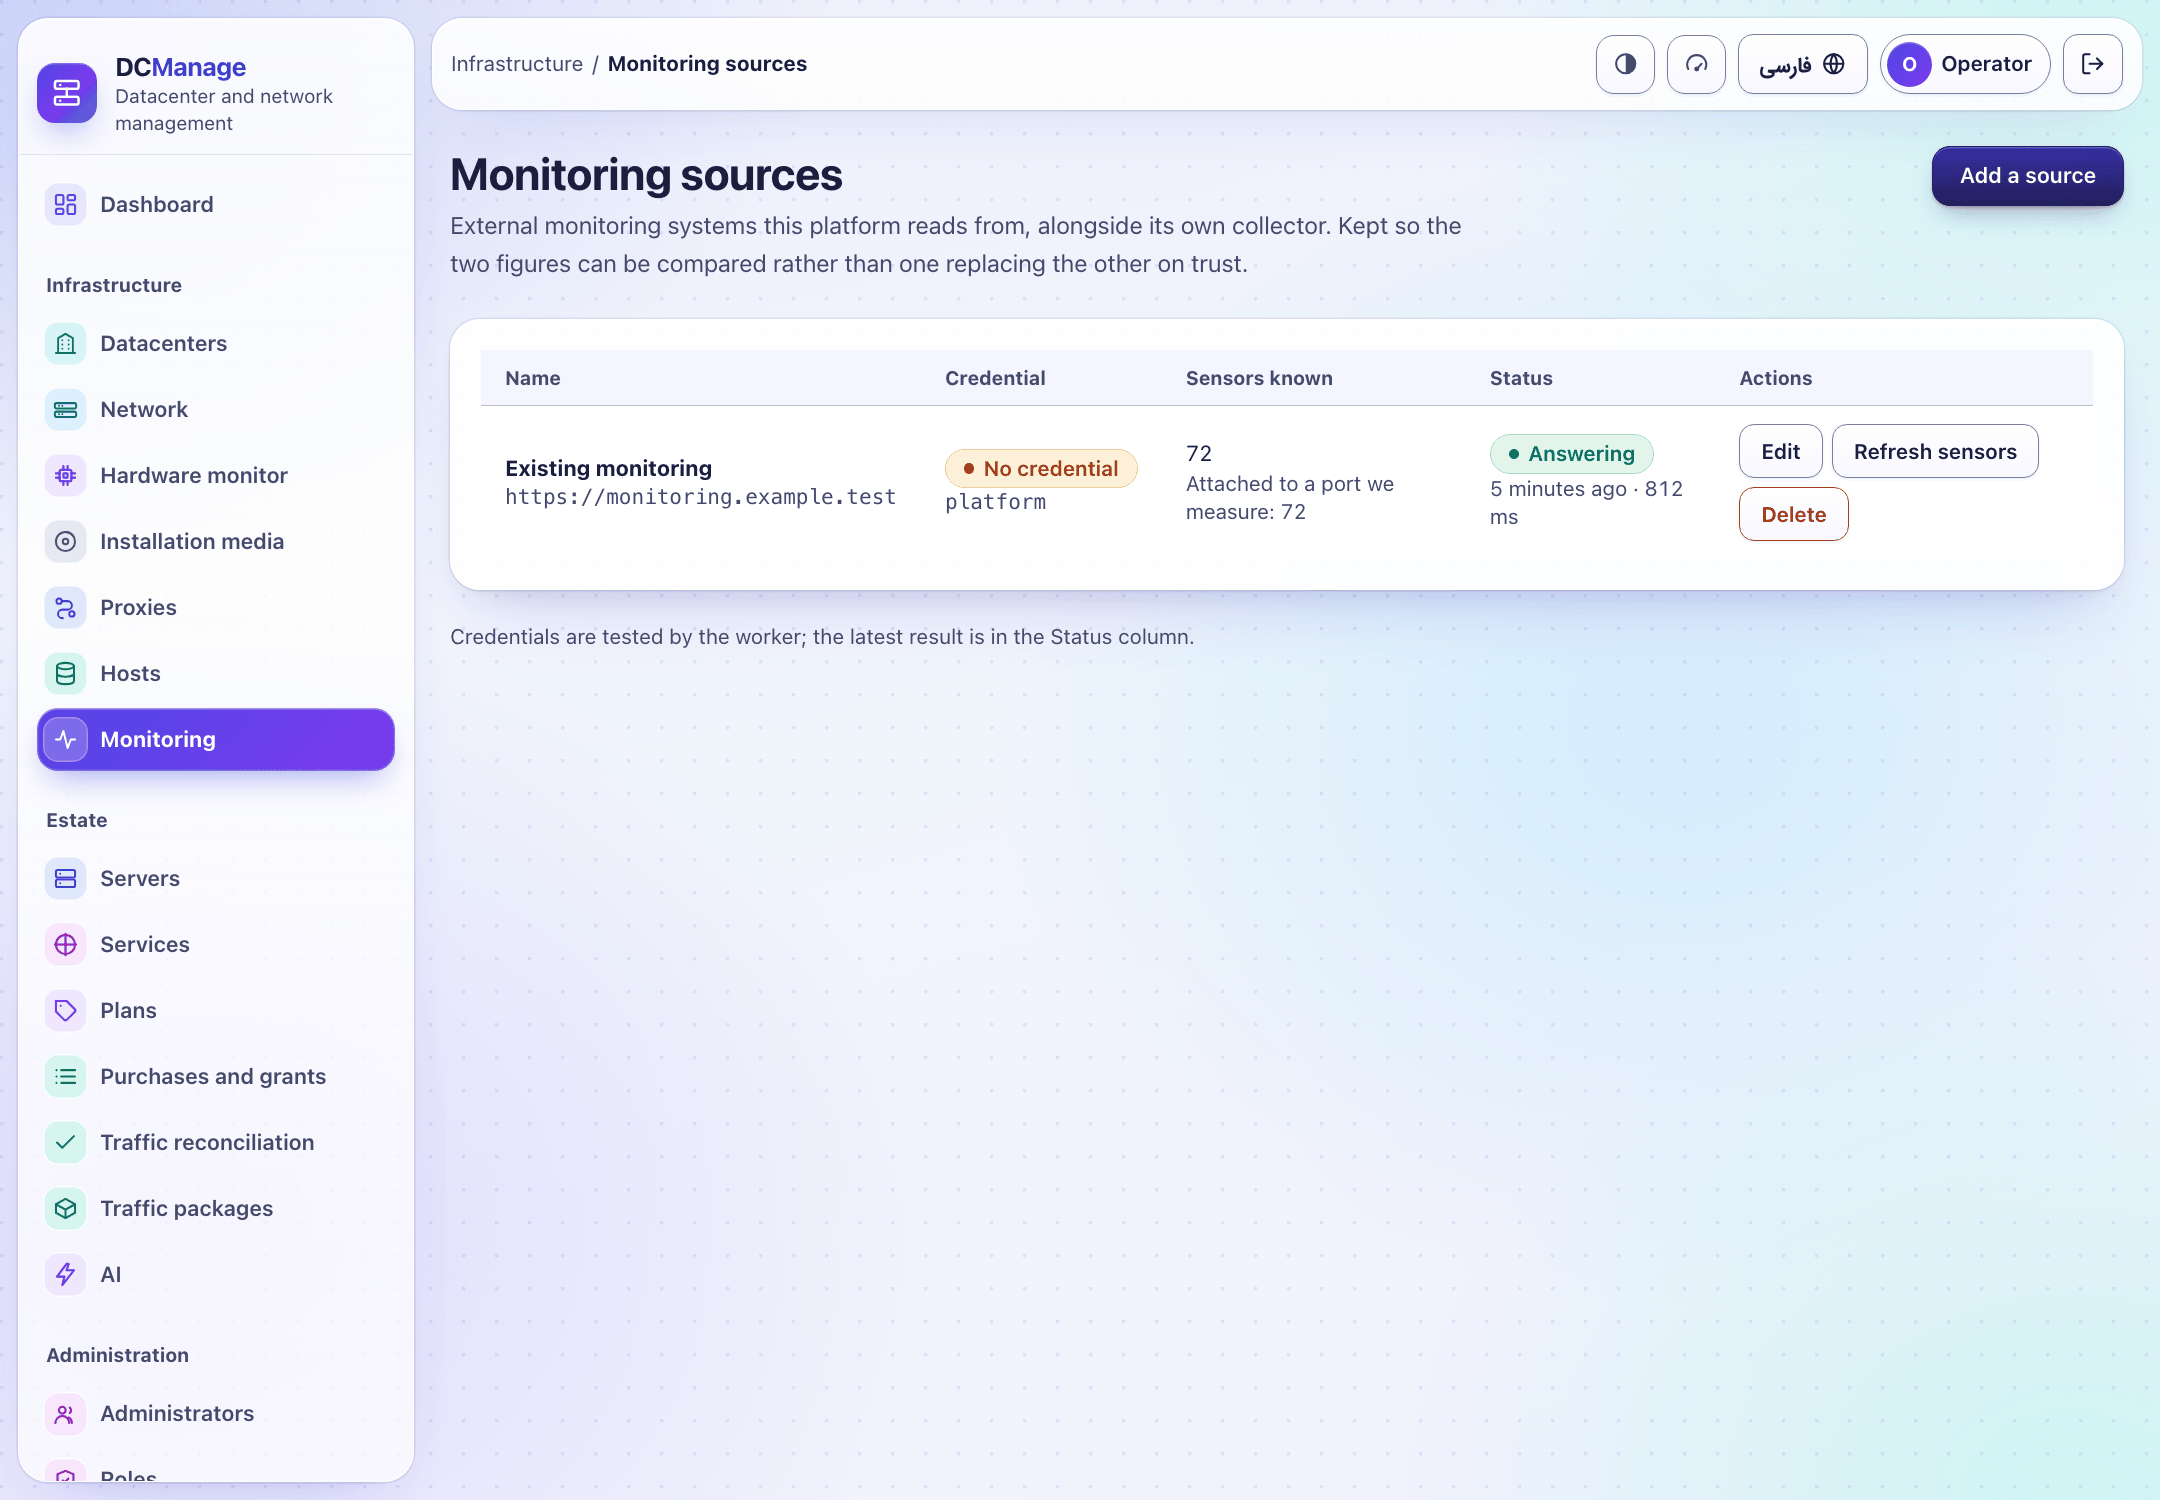The height and width of the screenshot is (1500, 2160).
Task: Click the Administrators people icon
Action: (65, 1414)
